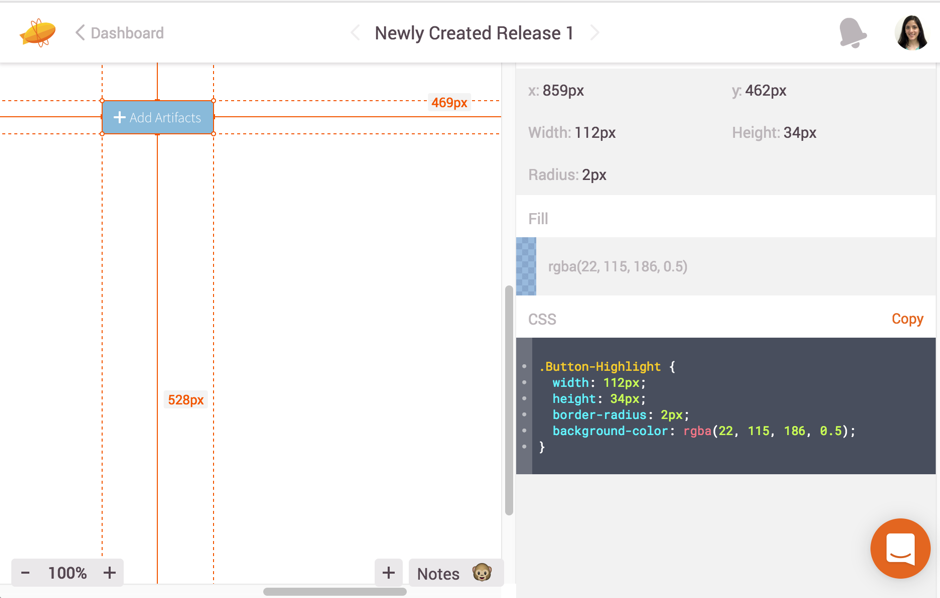Click the plus icon near the zoom controls
Image resolution: width=940 pixels, height=598 pixels.
point(388,572)
